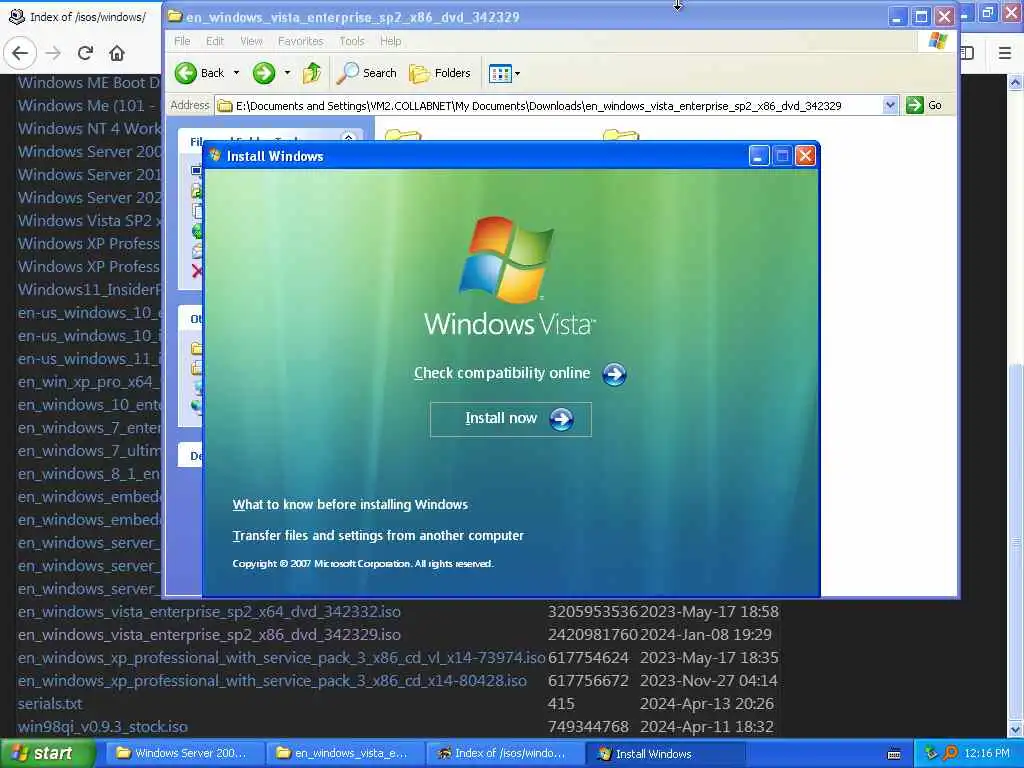Click the browser sidebar panel icon
The width and height of the screenshot is (1024, 768).
pyautogui.click(x=967, y=53)
